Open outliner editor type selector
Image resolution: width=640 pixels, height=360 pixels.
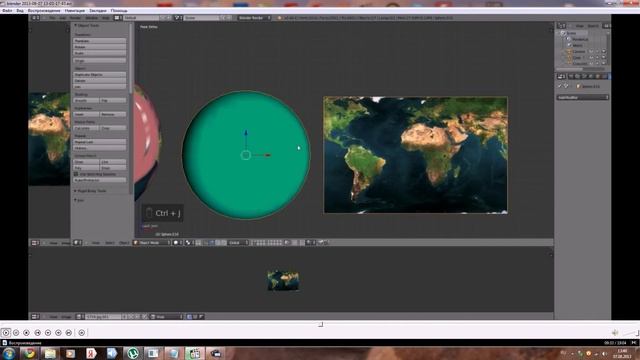point(562,26)
